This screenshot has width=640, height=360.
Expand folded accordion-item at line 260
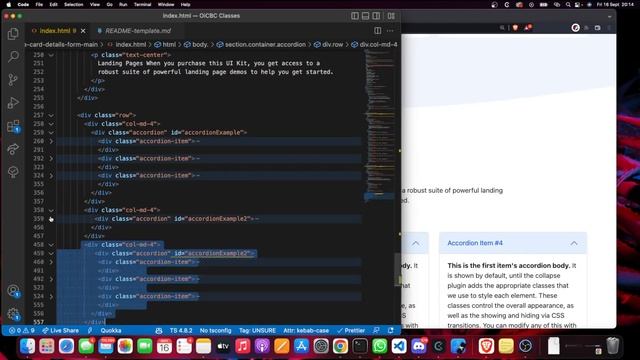click(51, 141)
